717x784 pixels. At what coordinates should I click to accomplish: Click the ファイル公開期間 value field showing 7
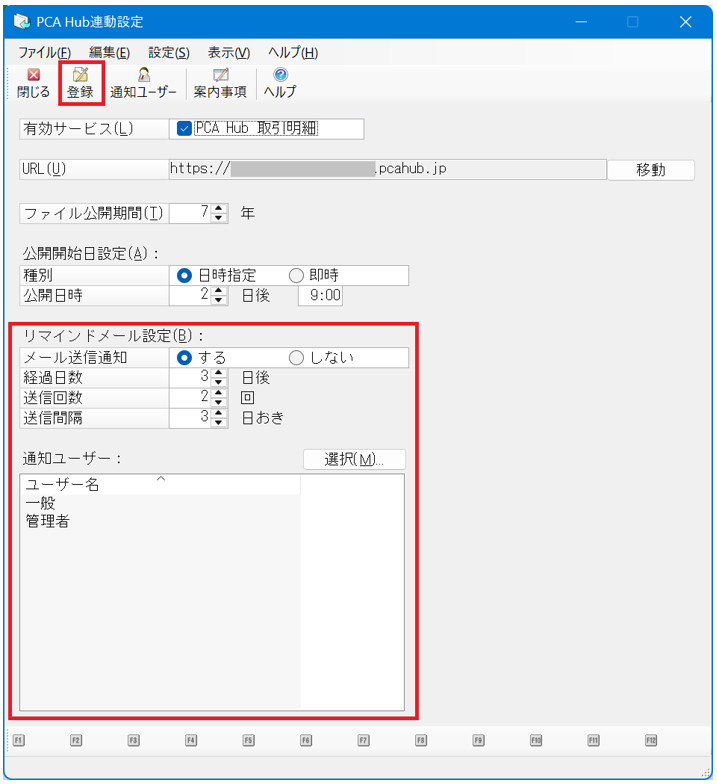click(x=191, y=213)
